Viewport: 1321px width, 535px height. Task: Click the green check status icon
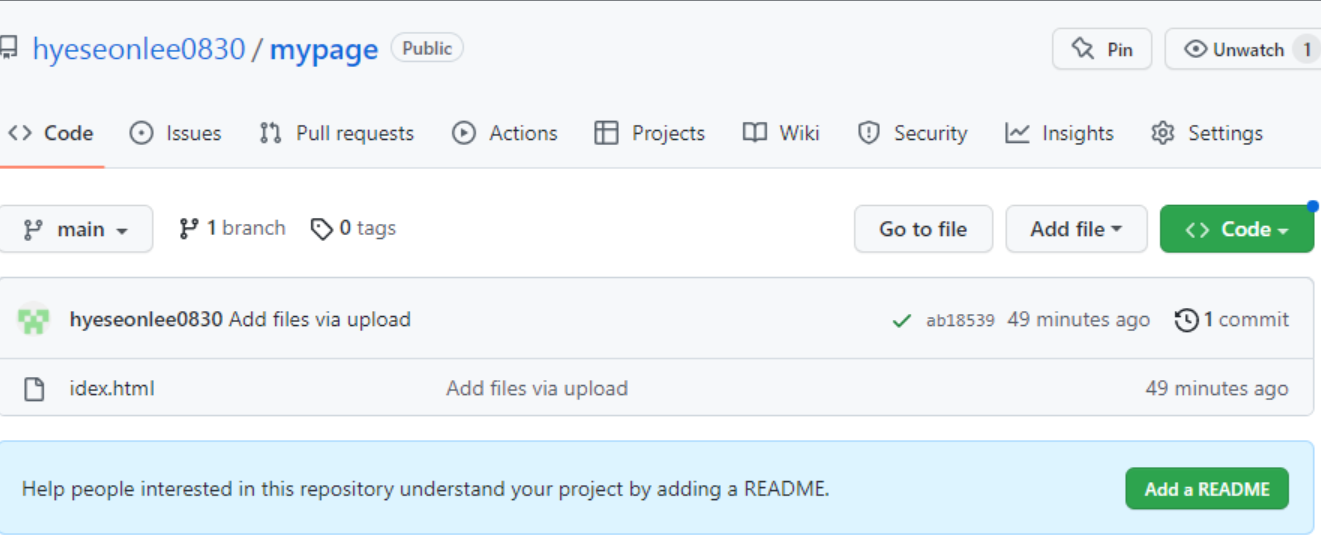click(x=902, y=321)
